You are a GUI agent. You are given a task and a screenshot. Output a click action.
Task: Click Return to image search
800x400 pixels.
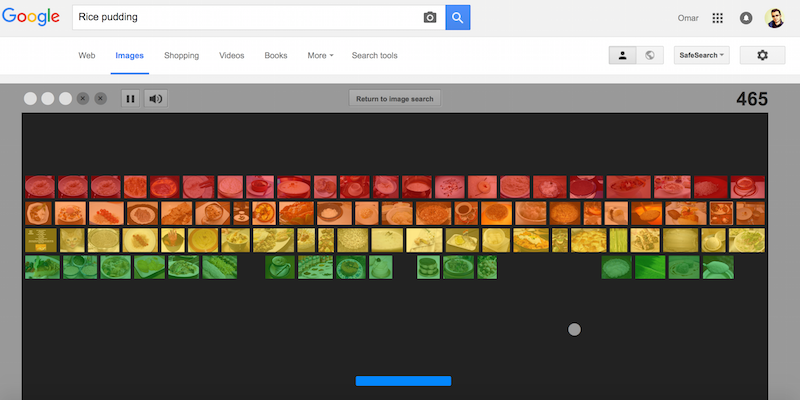pyautogui.click(x=395, y=98)
